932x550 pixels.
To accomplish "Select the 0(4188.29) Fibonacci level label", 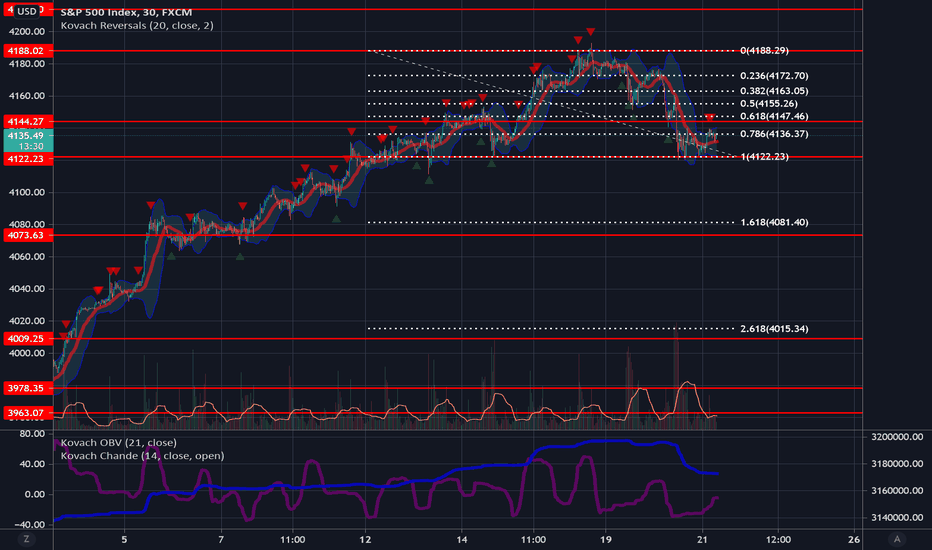I will pyautogui.click(x=764, y=51).
